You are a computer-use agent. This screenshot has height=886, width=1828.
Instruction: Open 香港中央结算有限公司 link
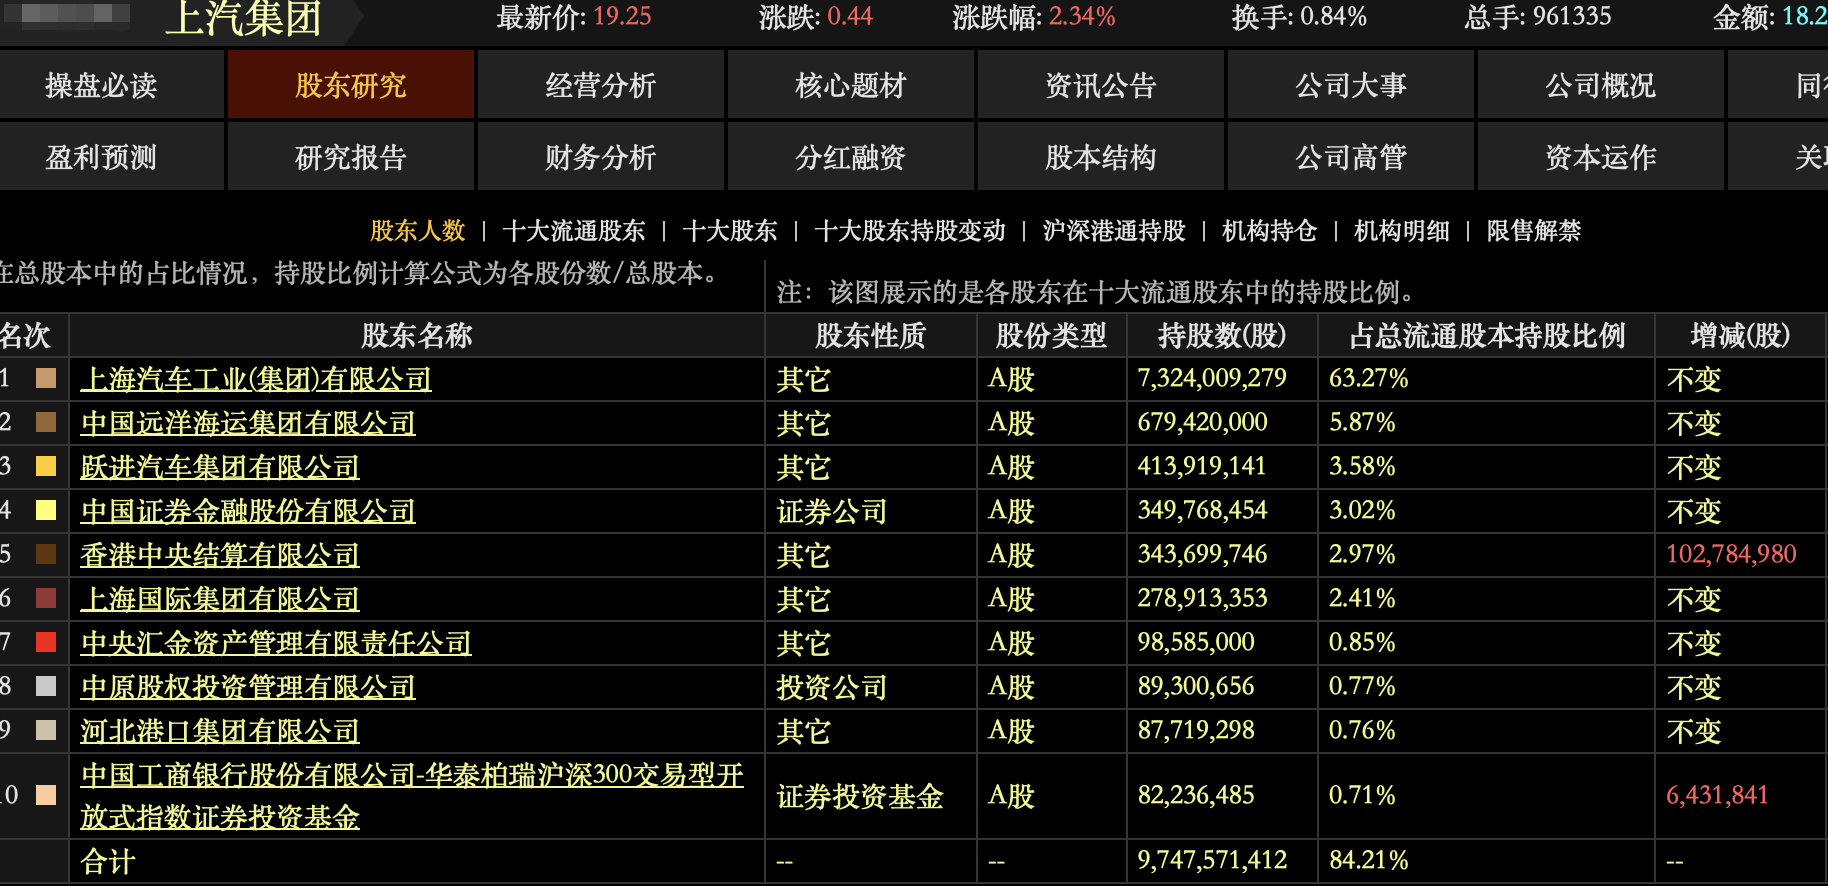220,555
